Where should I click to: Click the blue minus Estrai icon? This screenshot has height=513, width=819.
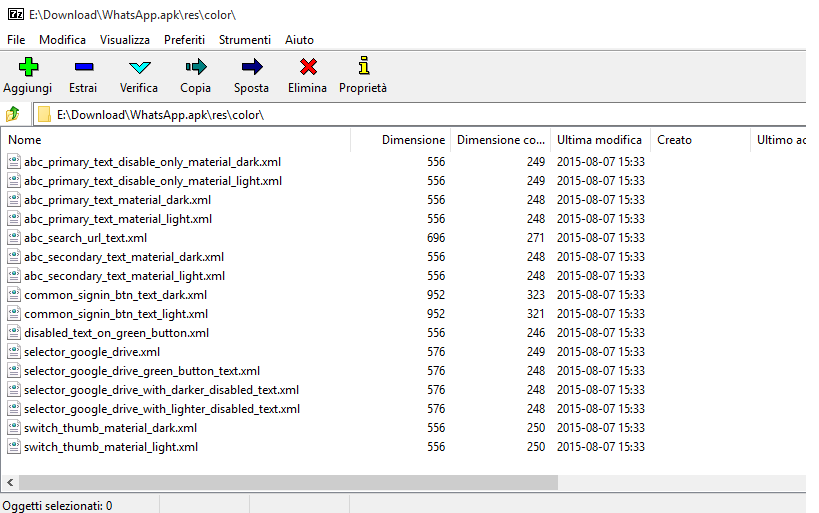coord(84,67)
